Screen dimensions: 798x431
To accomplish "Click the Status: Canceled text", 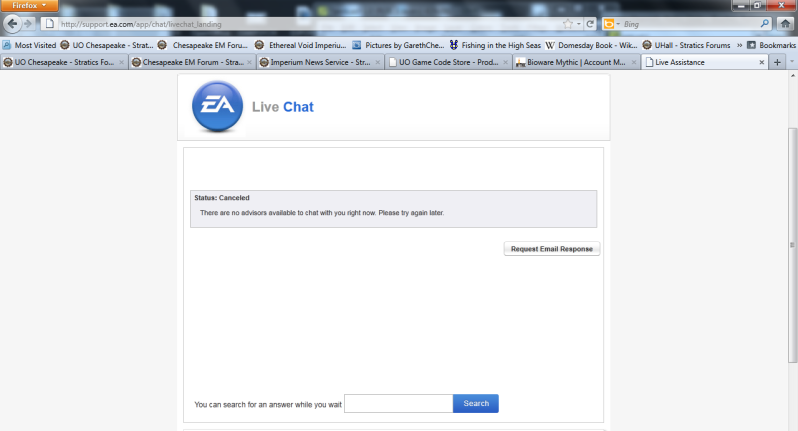I will [x=222, y=198].
